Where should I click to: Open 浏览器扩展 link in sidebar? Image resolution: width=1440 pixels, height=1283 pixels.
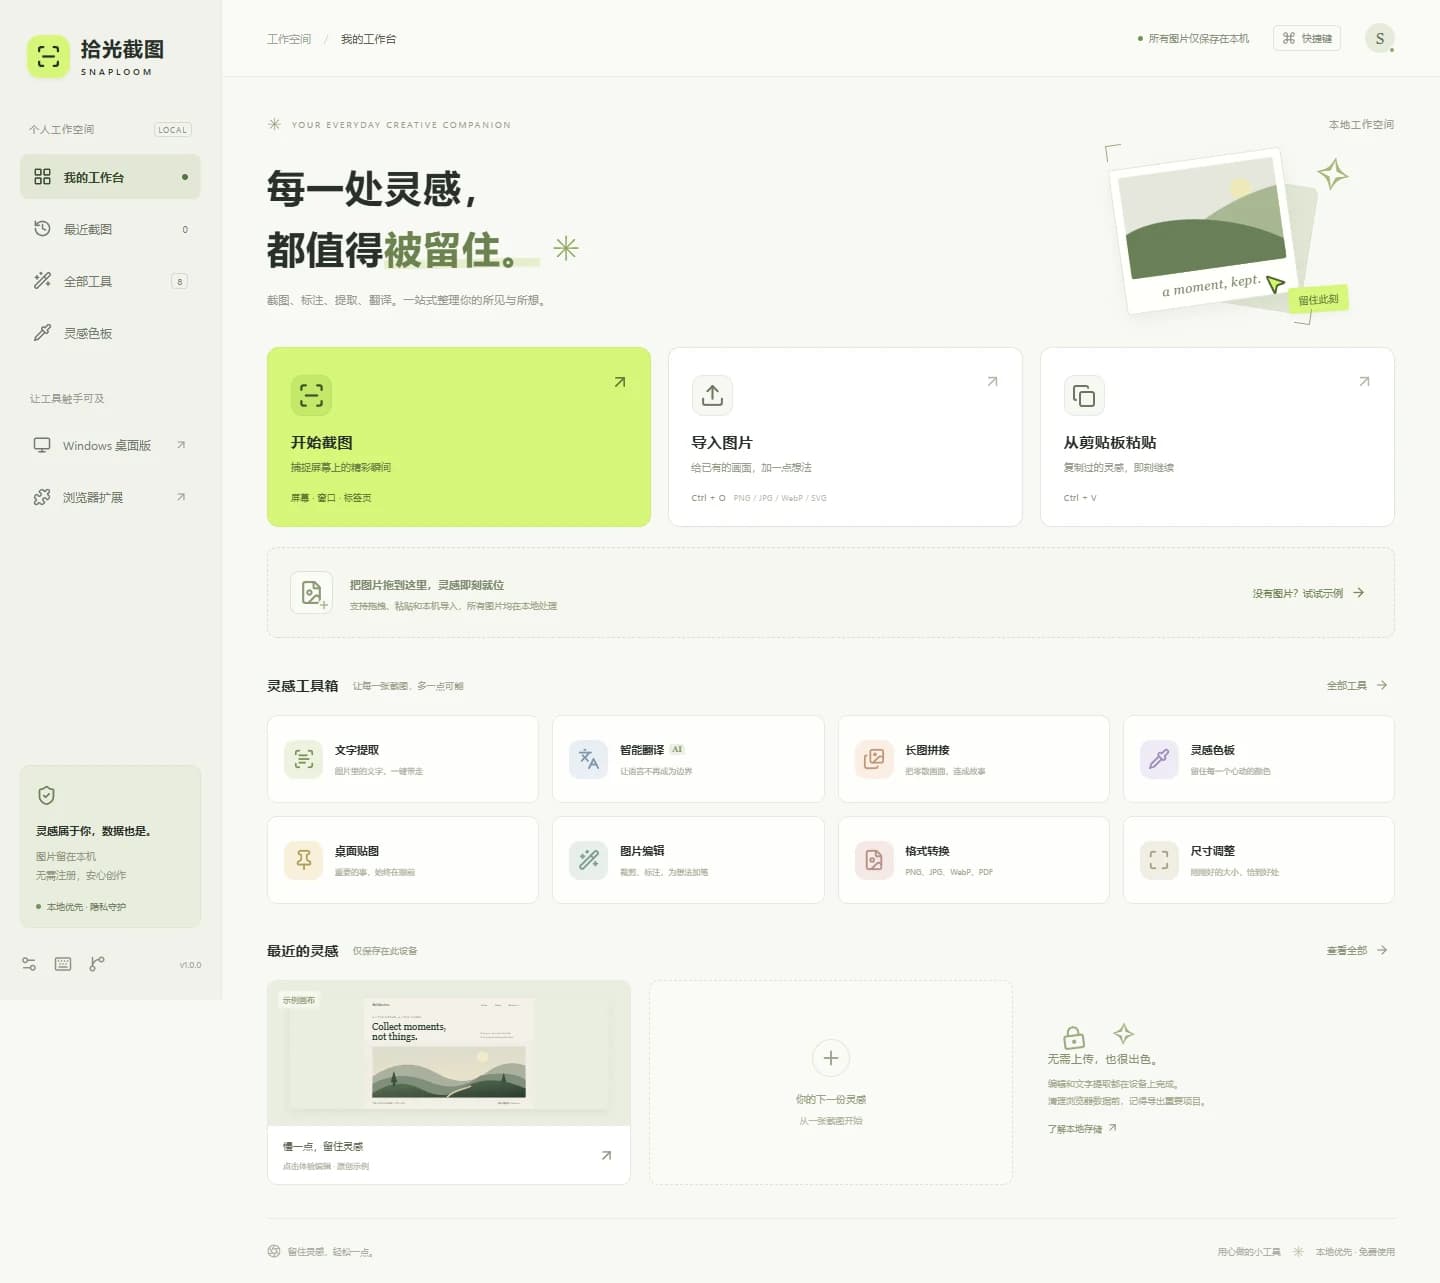(110, 497)
